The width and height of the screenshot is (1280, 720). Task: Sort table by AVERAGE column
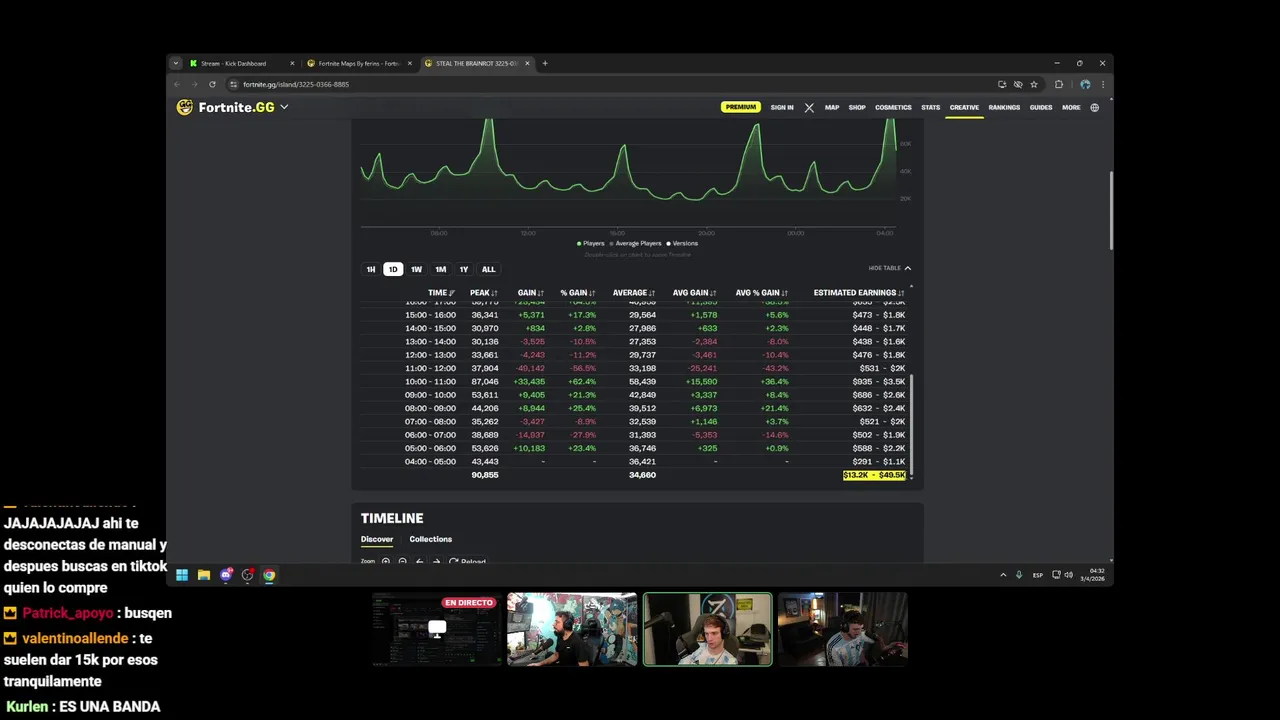[634, 293]
